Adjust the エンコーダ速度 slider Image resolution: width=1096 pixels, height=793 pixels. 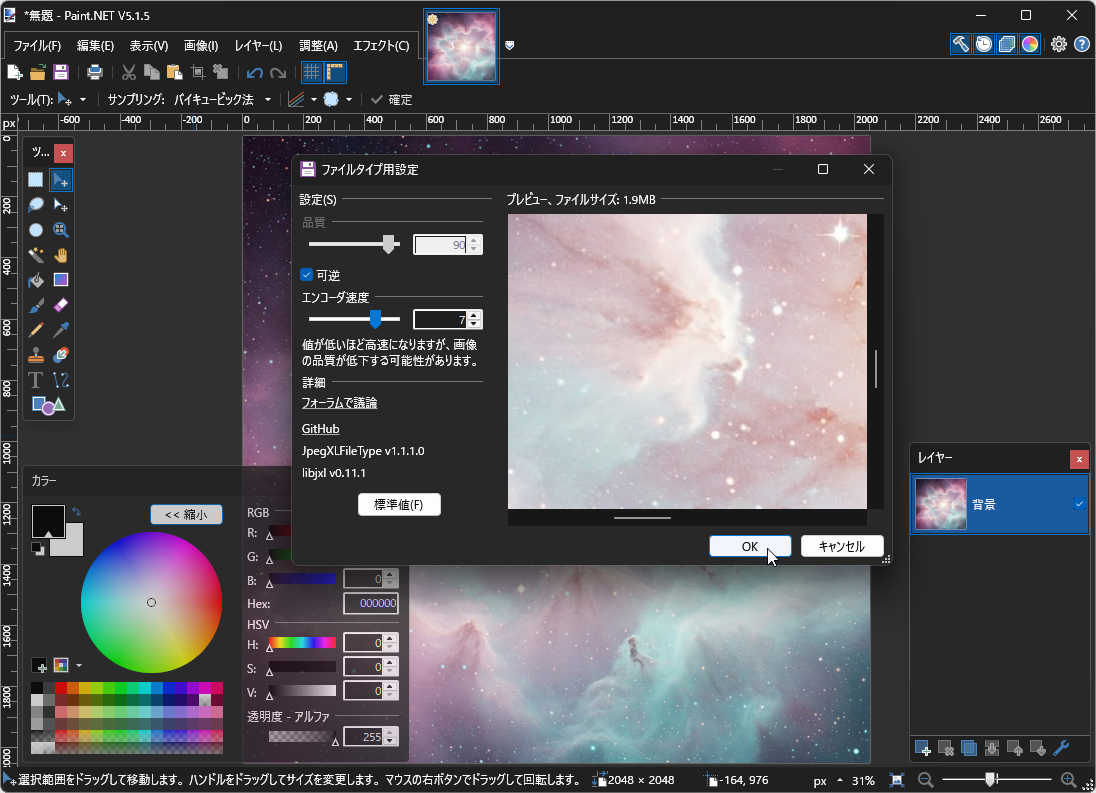(374, 319)
